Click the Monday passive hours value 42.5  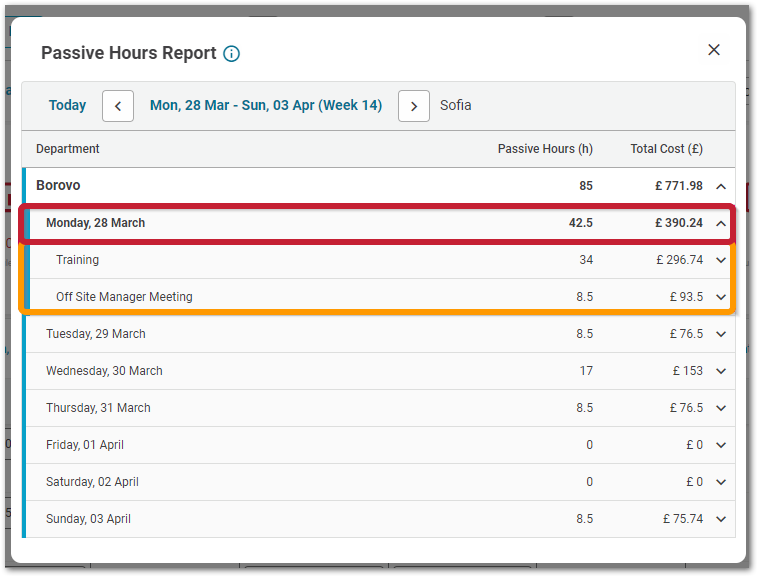point(581,223)
